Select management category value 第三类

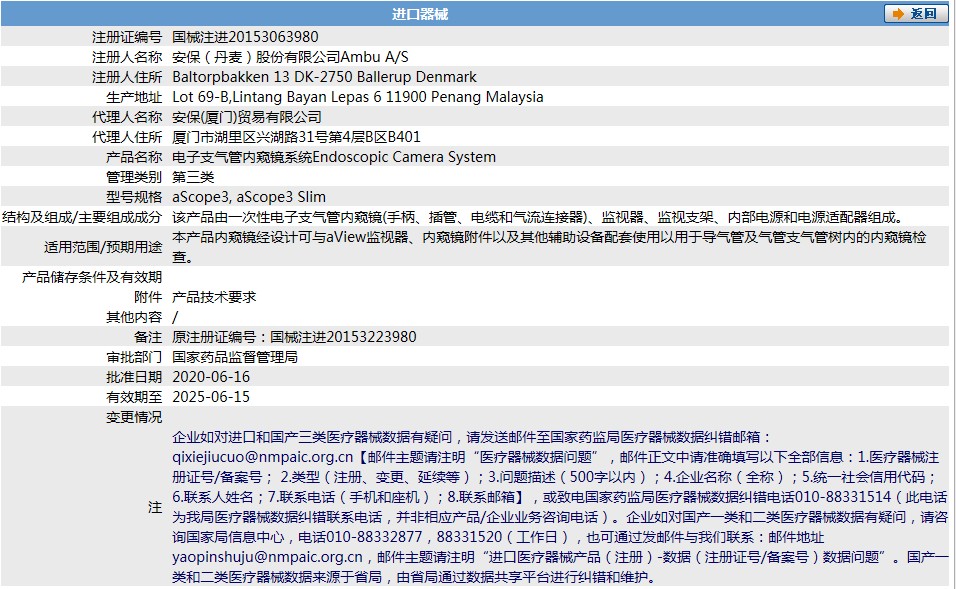[x=193, y=177]
